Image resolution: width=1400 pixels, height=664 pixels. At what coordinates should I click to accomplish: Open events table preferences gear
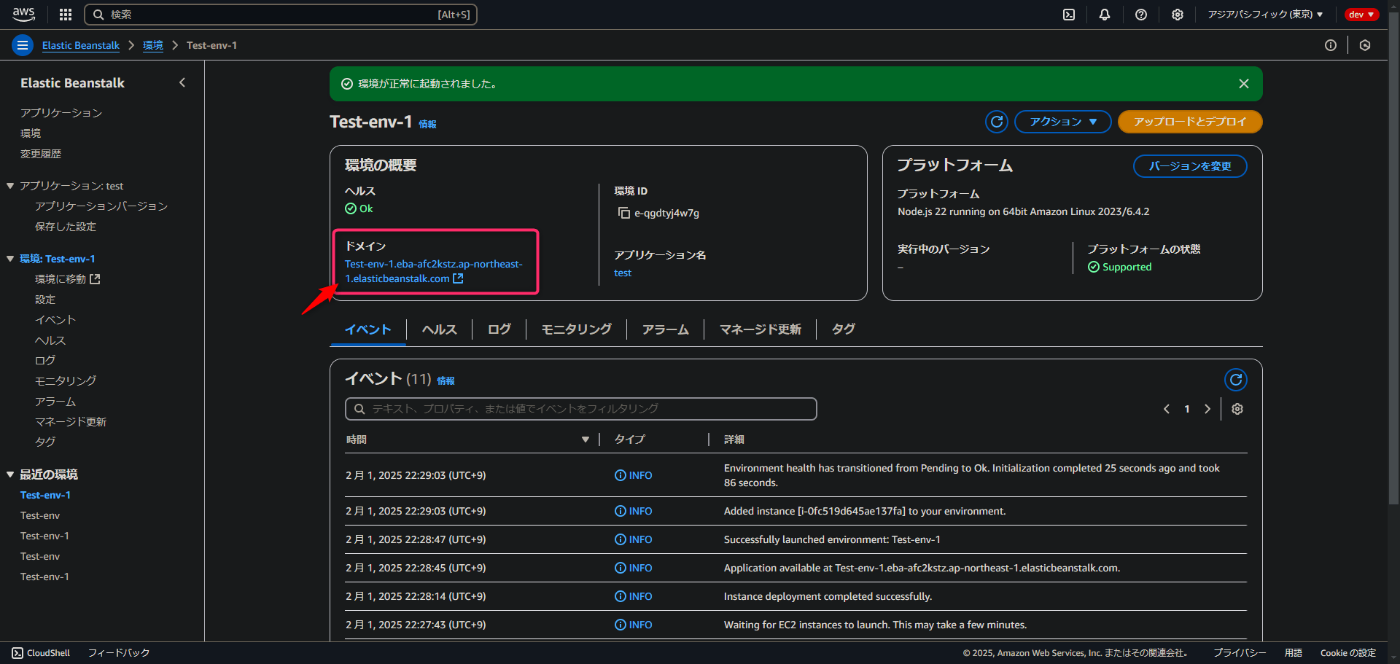tap(1237, 409)
